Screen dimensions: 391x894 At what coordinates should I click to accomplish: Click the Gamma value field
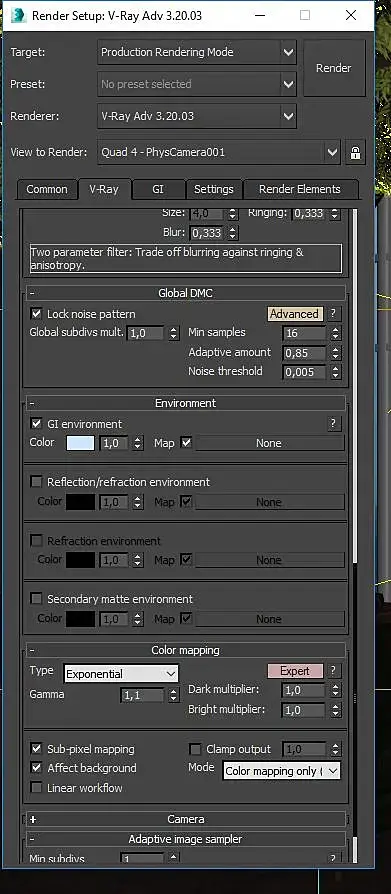[142, 696]
